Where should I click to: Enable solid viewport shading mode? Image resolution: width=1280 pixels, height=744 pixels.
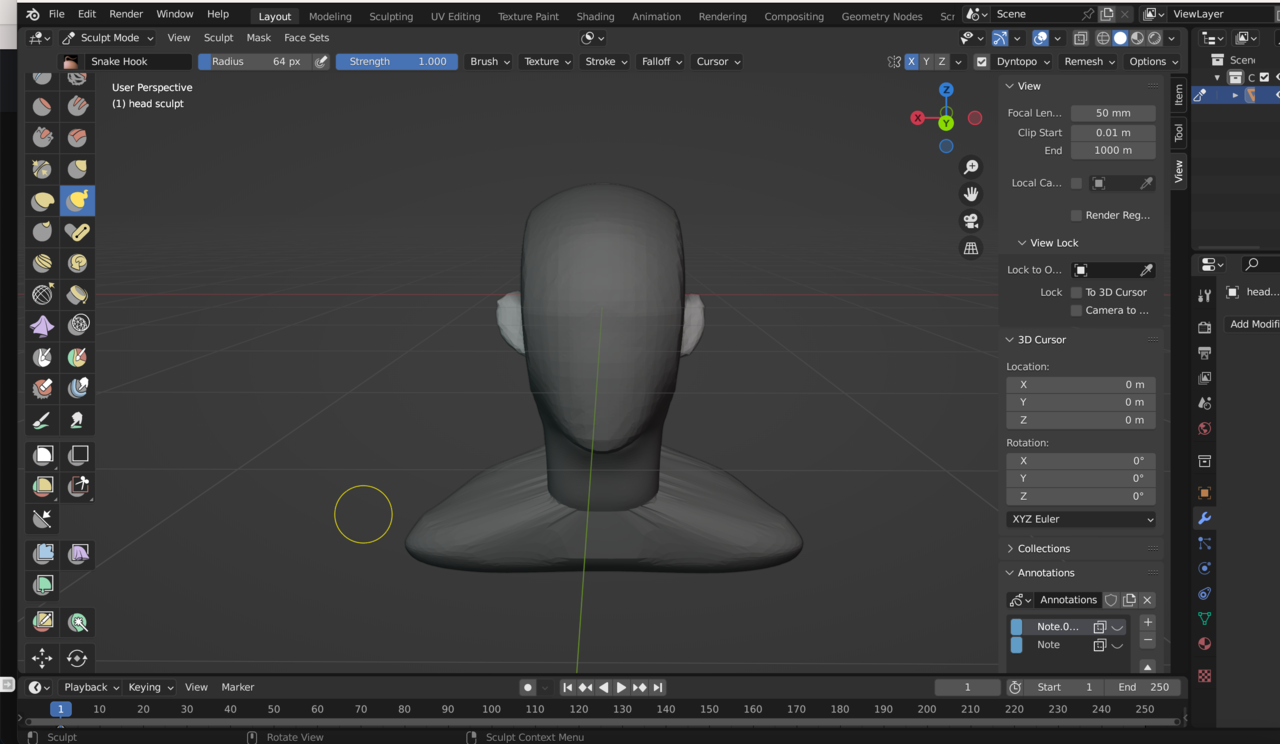[x=1120, y=38]
